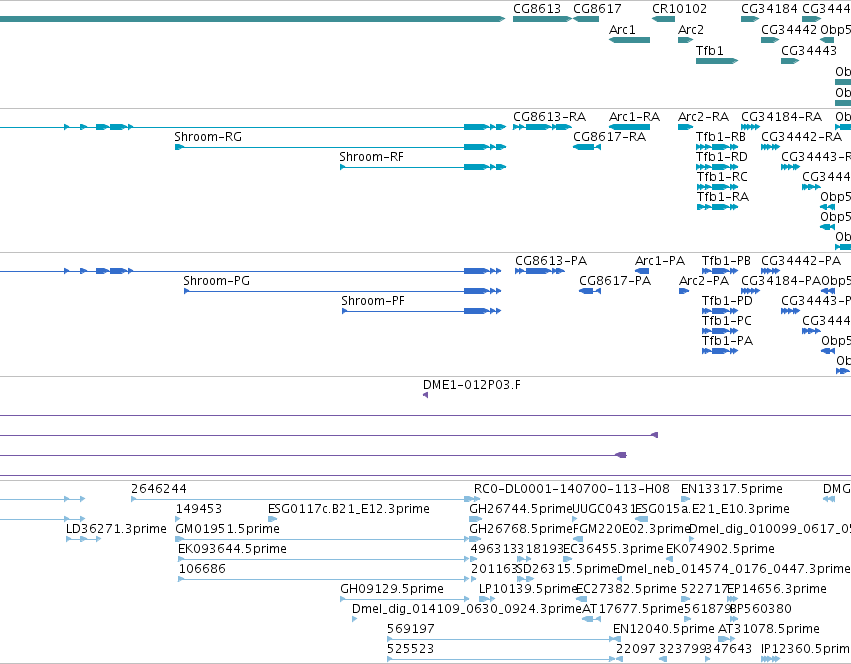Select the 569197 EST feature
This screenshot has height=664, width=851.
pyautogui.click(x=504, y=640)
